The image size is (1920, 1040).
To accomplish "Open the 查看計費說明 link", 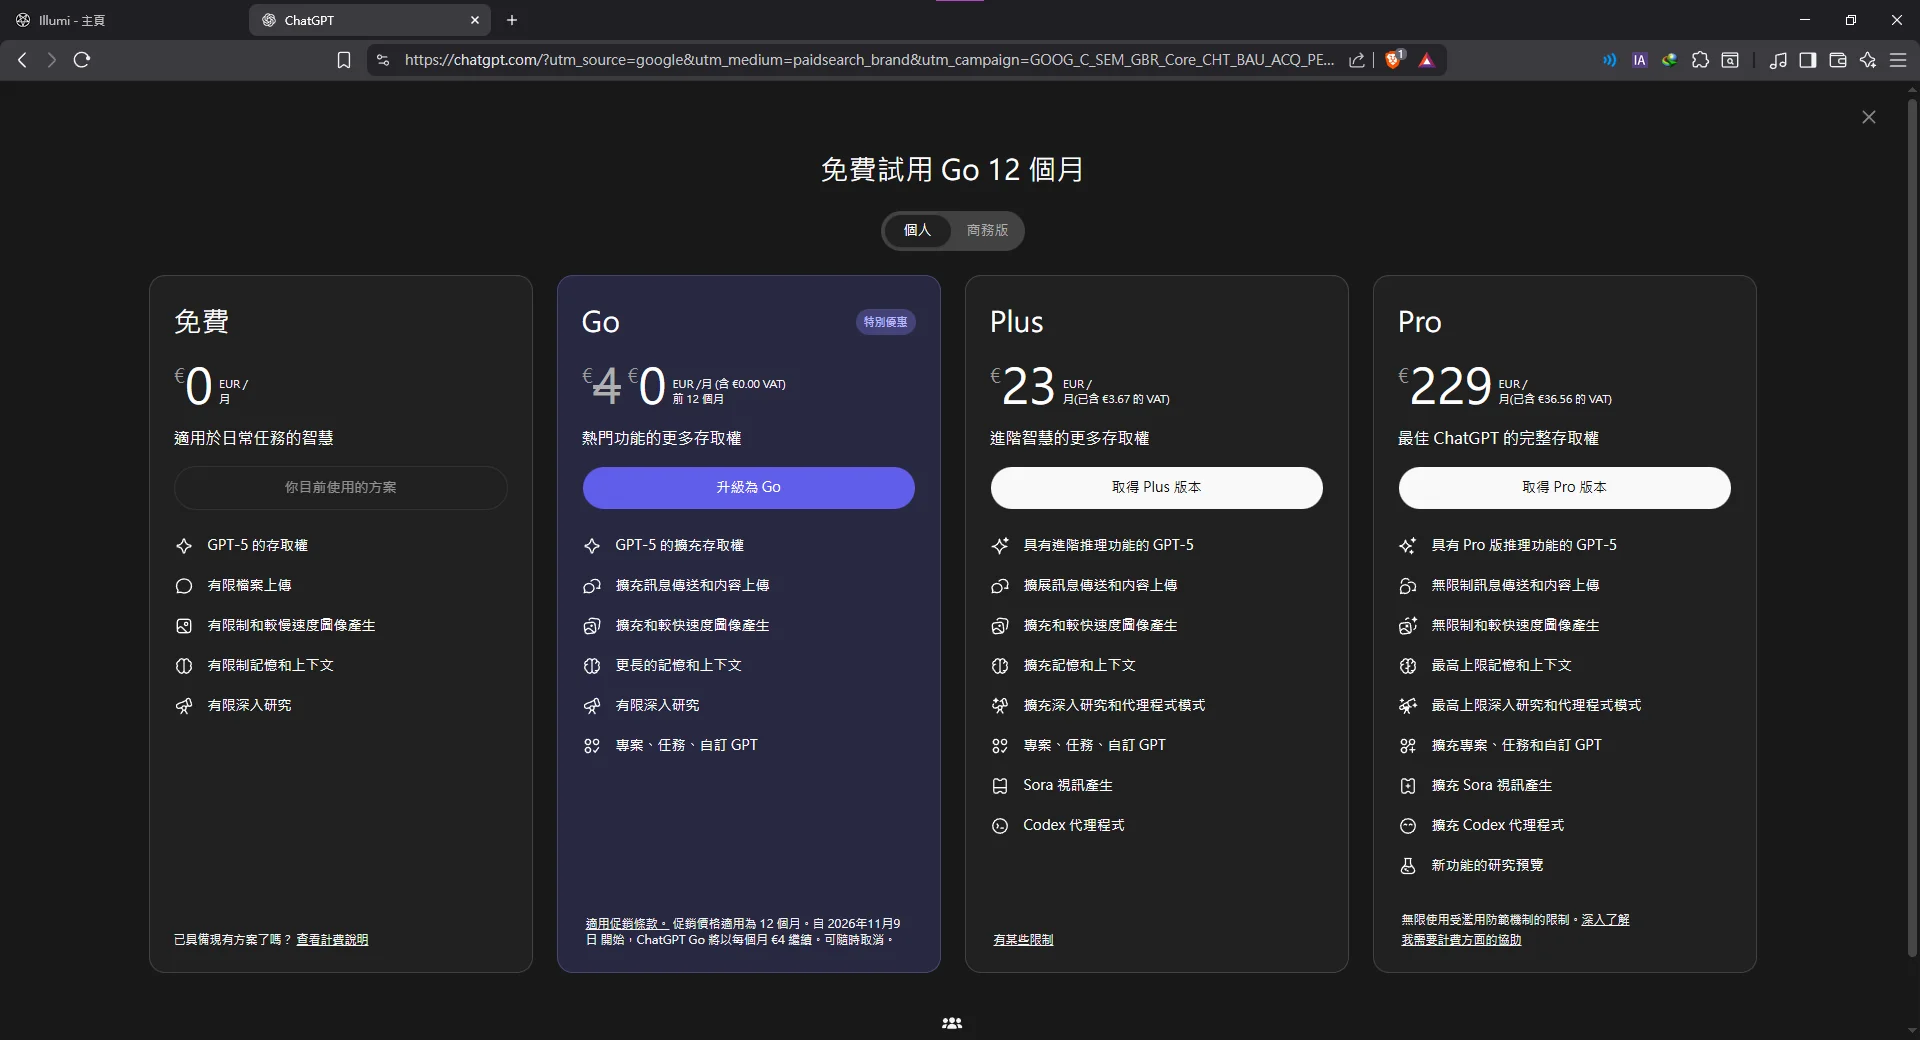I will 332,940.
